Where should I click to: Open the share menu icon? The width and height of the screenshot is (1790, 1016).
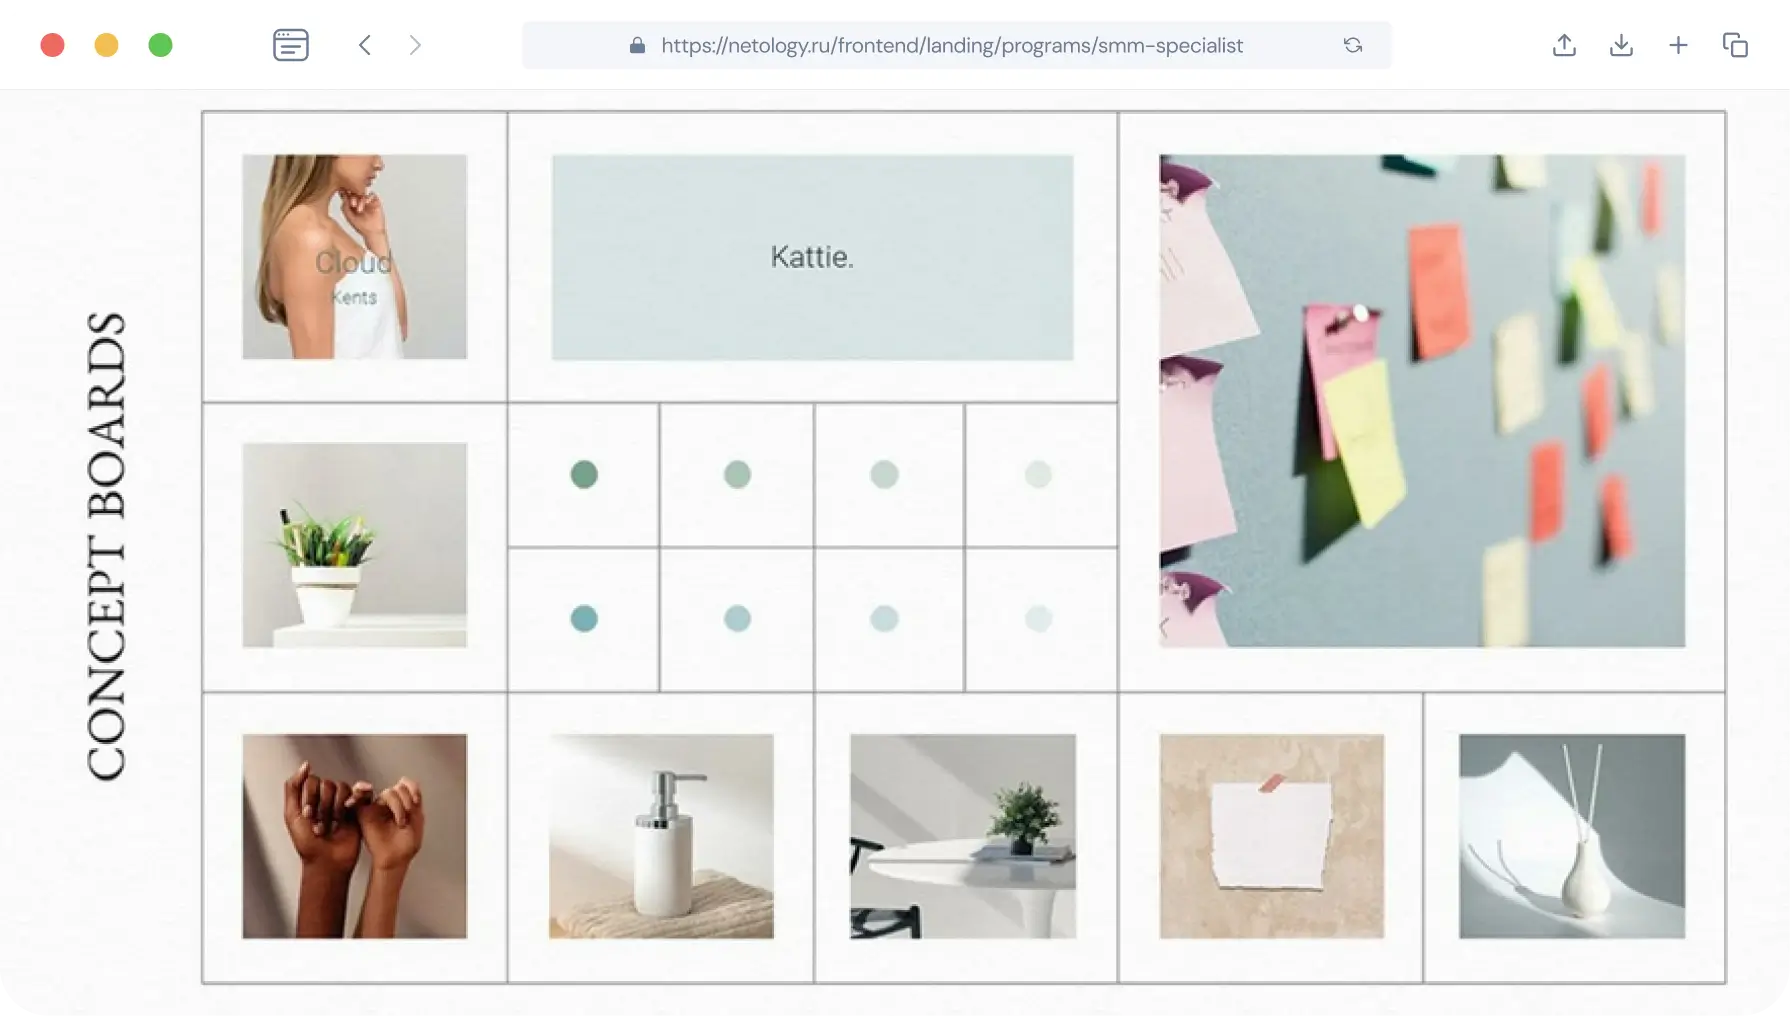(x=1564, y=45)
